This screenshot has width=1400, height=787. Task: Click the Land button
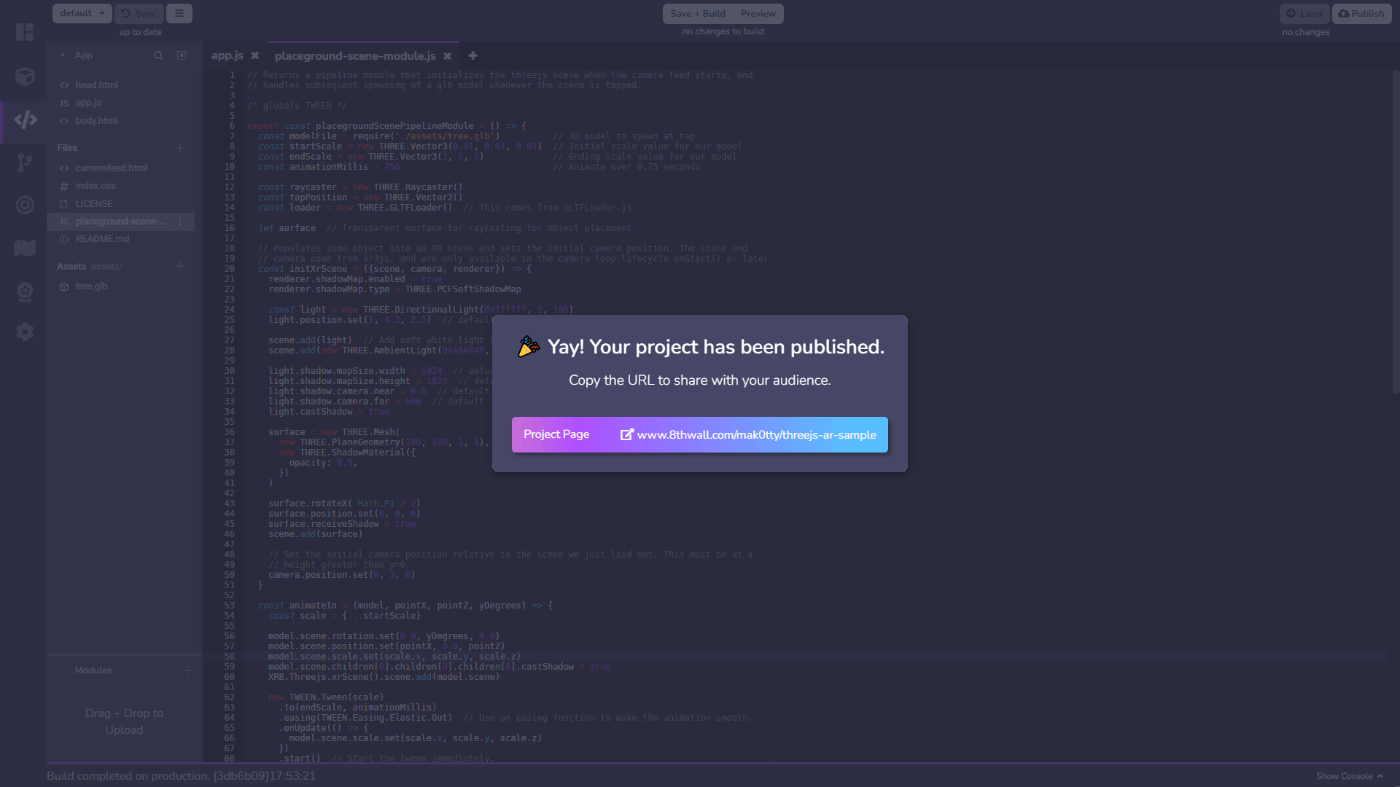[1305, 13]
